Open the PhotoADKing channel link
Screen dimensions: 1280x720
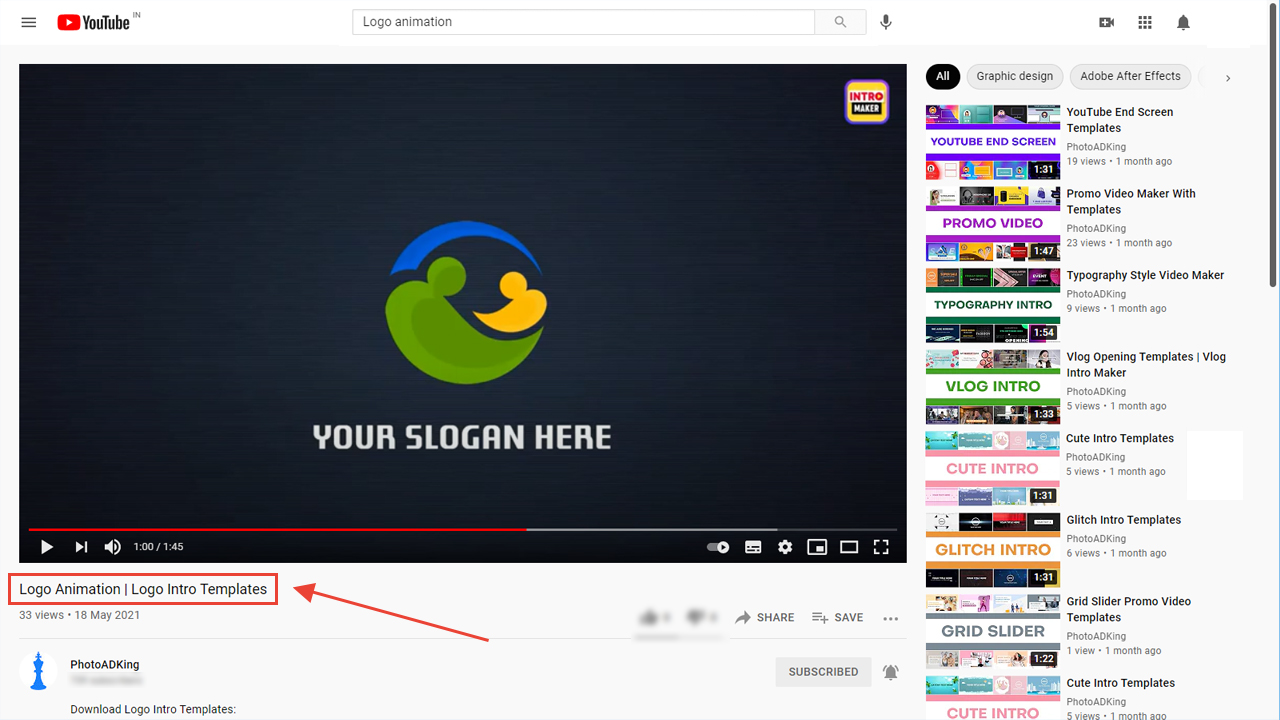[104, 664]
